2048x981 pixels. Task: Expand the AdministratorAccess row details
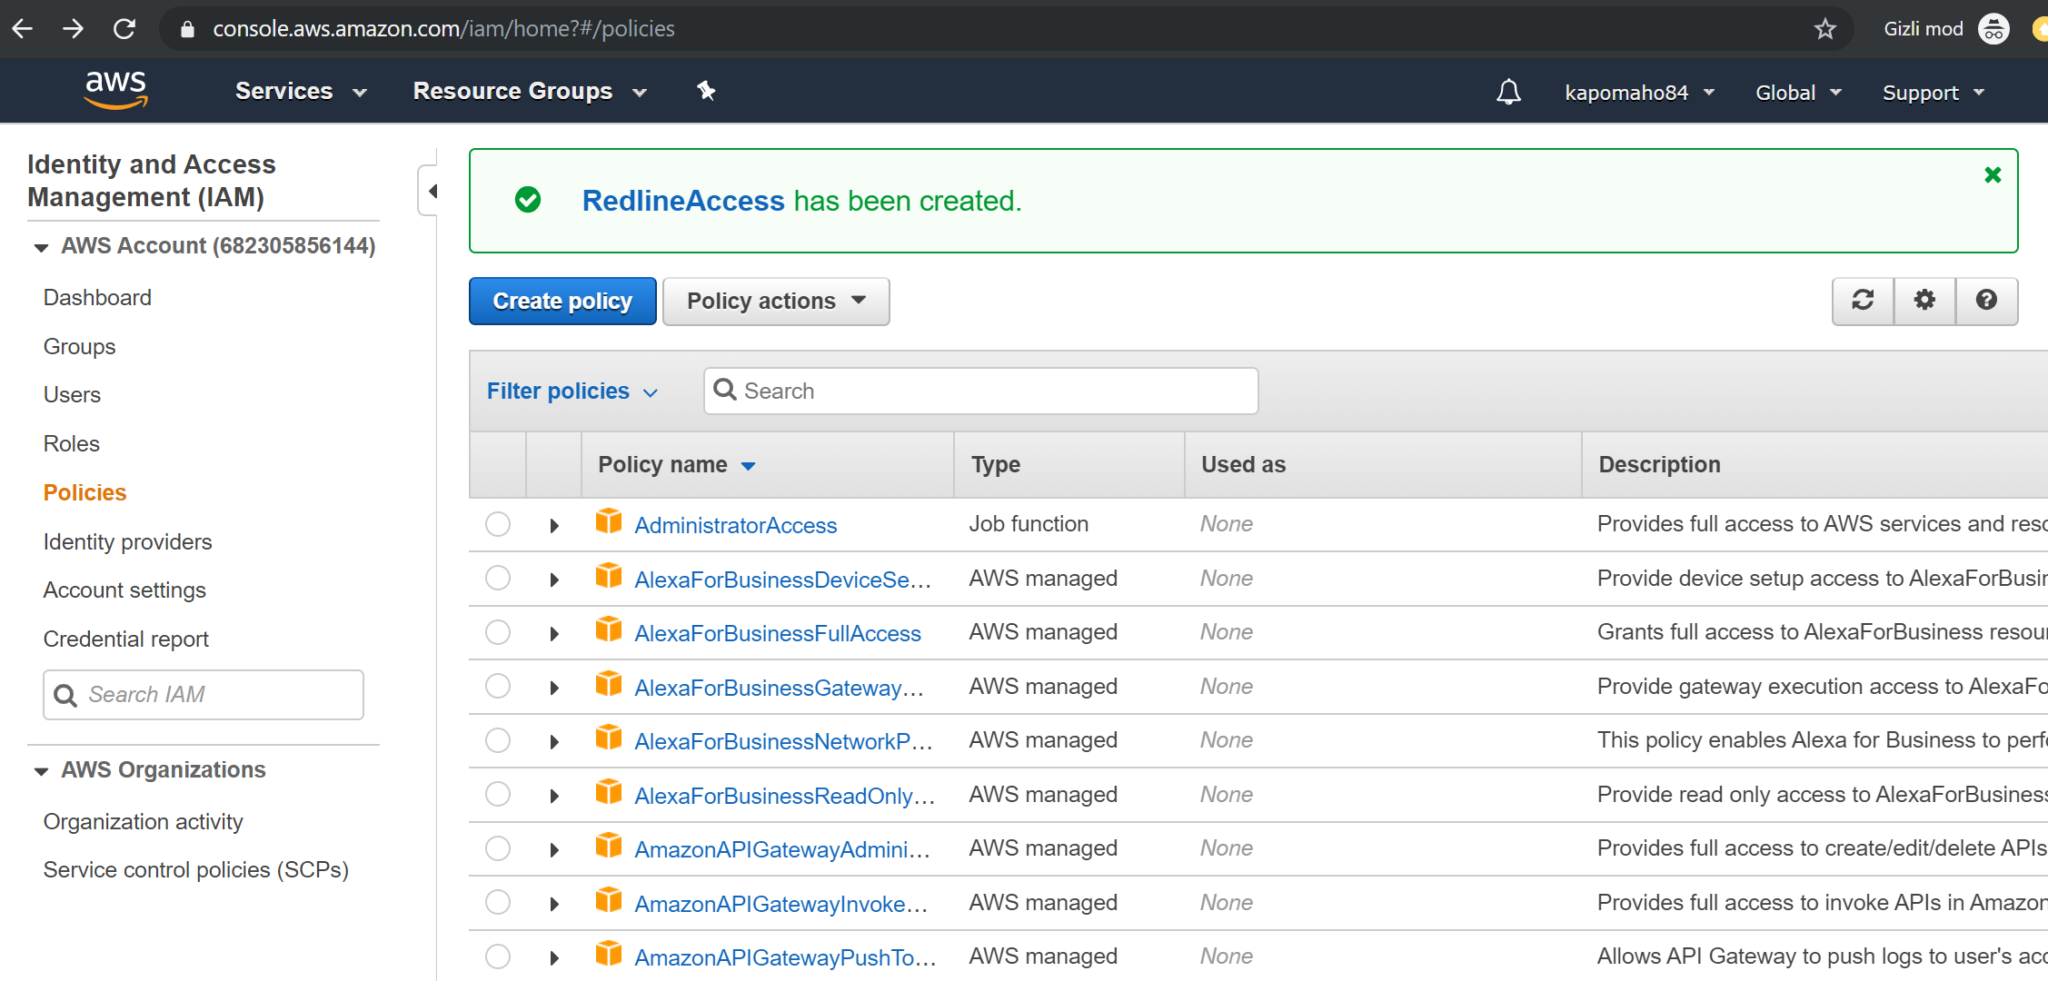(554, 525)
